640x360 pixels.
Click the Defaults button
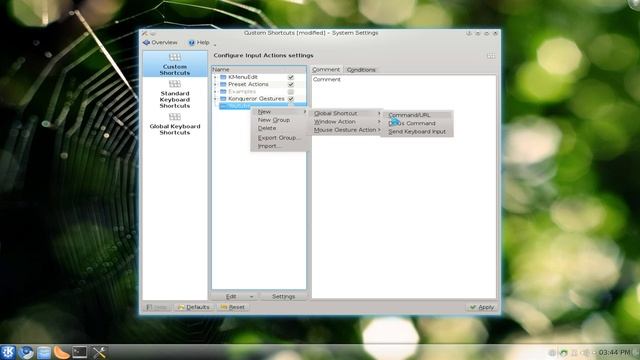[194, 307]
